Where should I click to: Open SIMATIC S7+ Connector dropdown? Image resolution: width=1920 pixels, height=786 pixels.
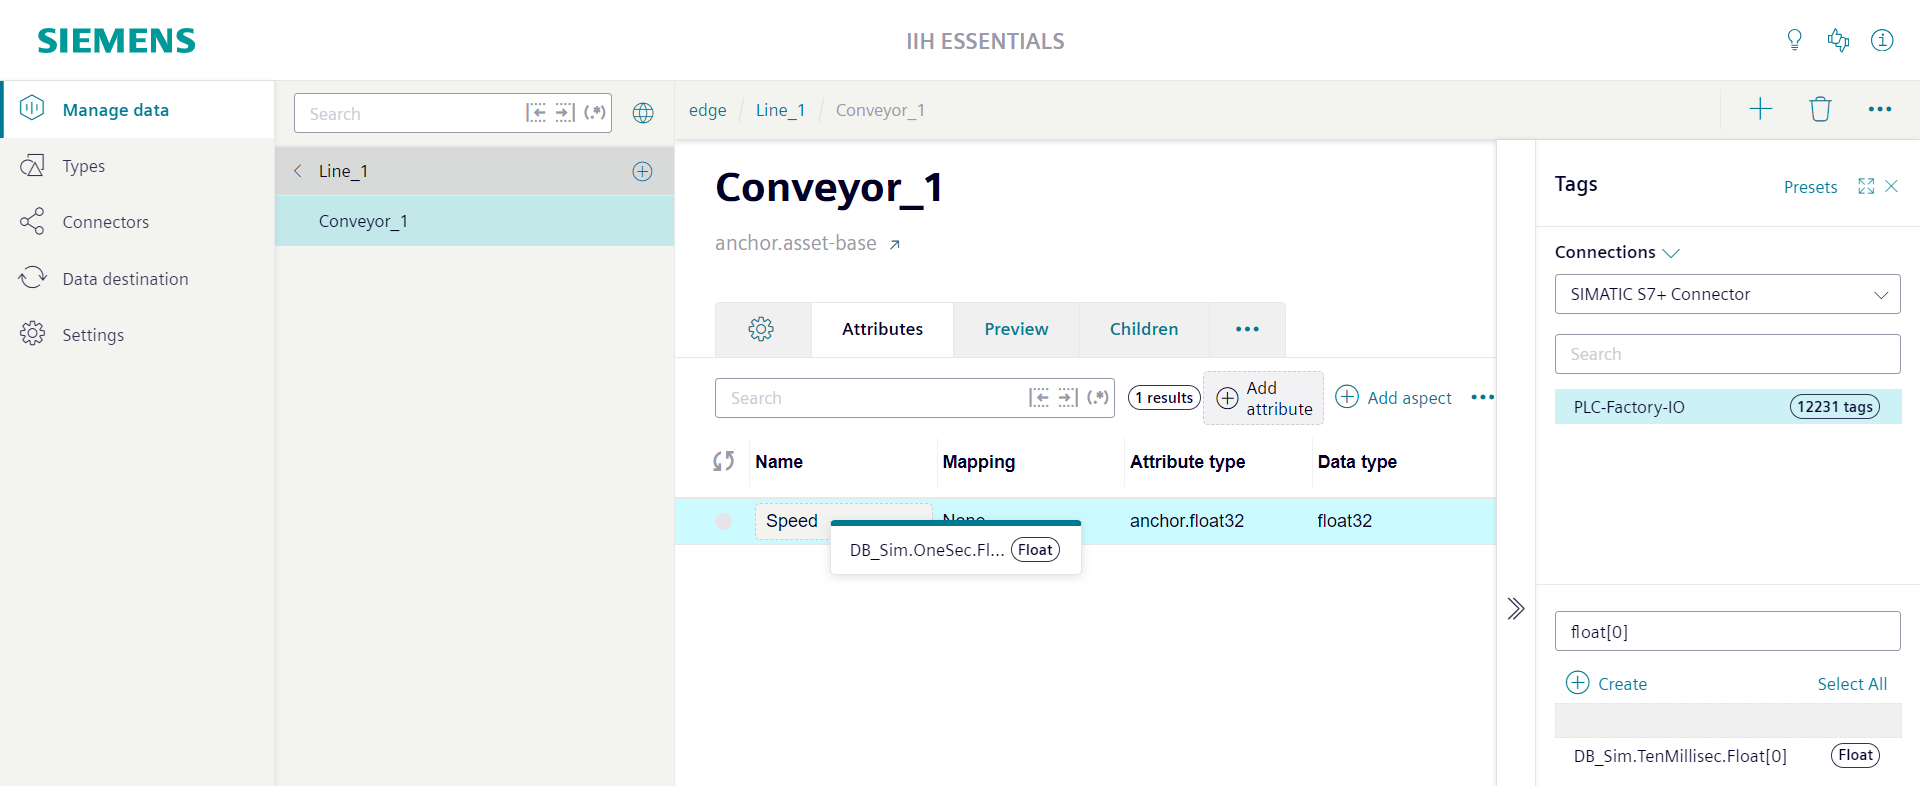click(1727, 294)
